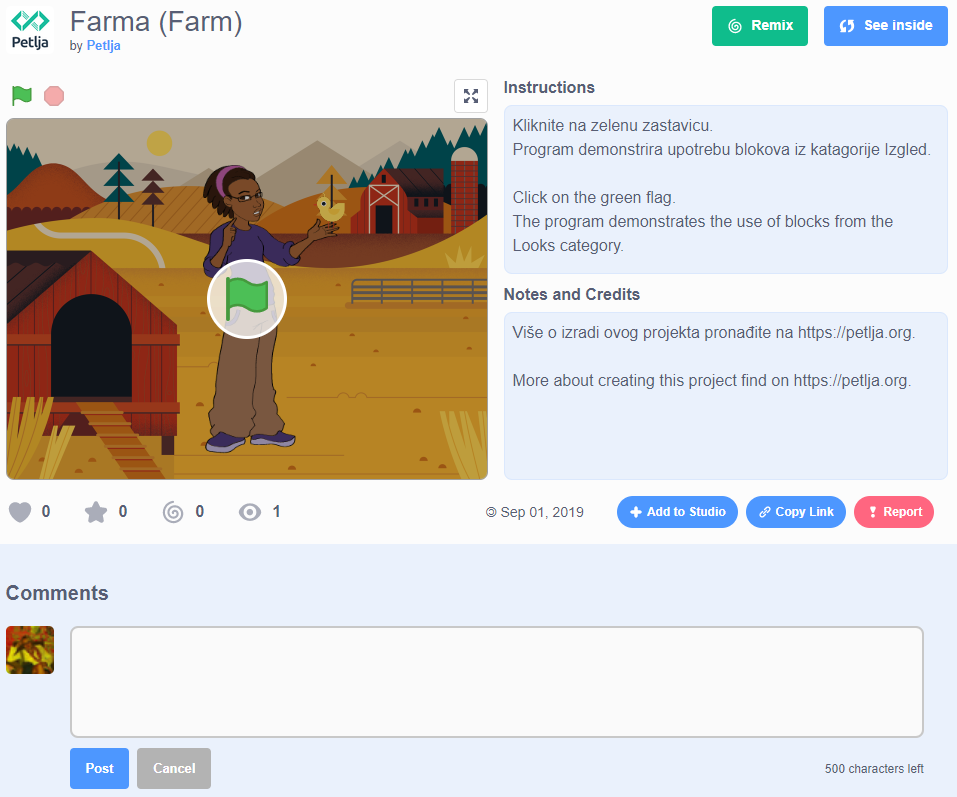Image resolution: width=957 pixels, height=797 pixels.
Task: Click the large green flag overlay on stage
Action: tap(247, 299)
